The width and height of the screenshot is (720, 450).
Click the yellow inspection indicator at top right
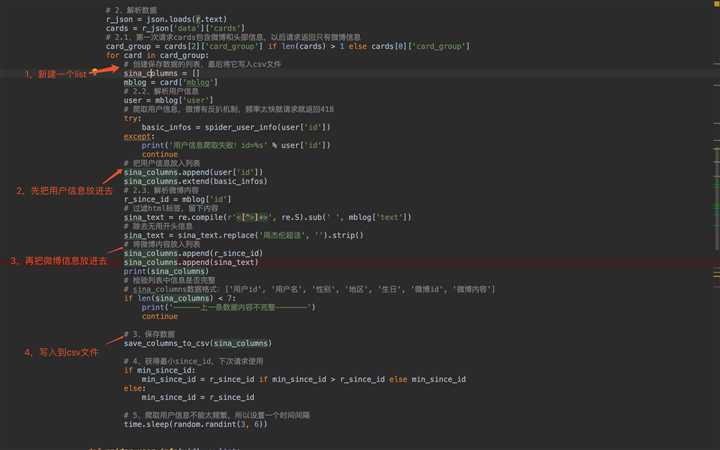click(x=717, y=3)
